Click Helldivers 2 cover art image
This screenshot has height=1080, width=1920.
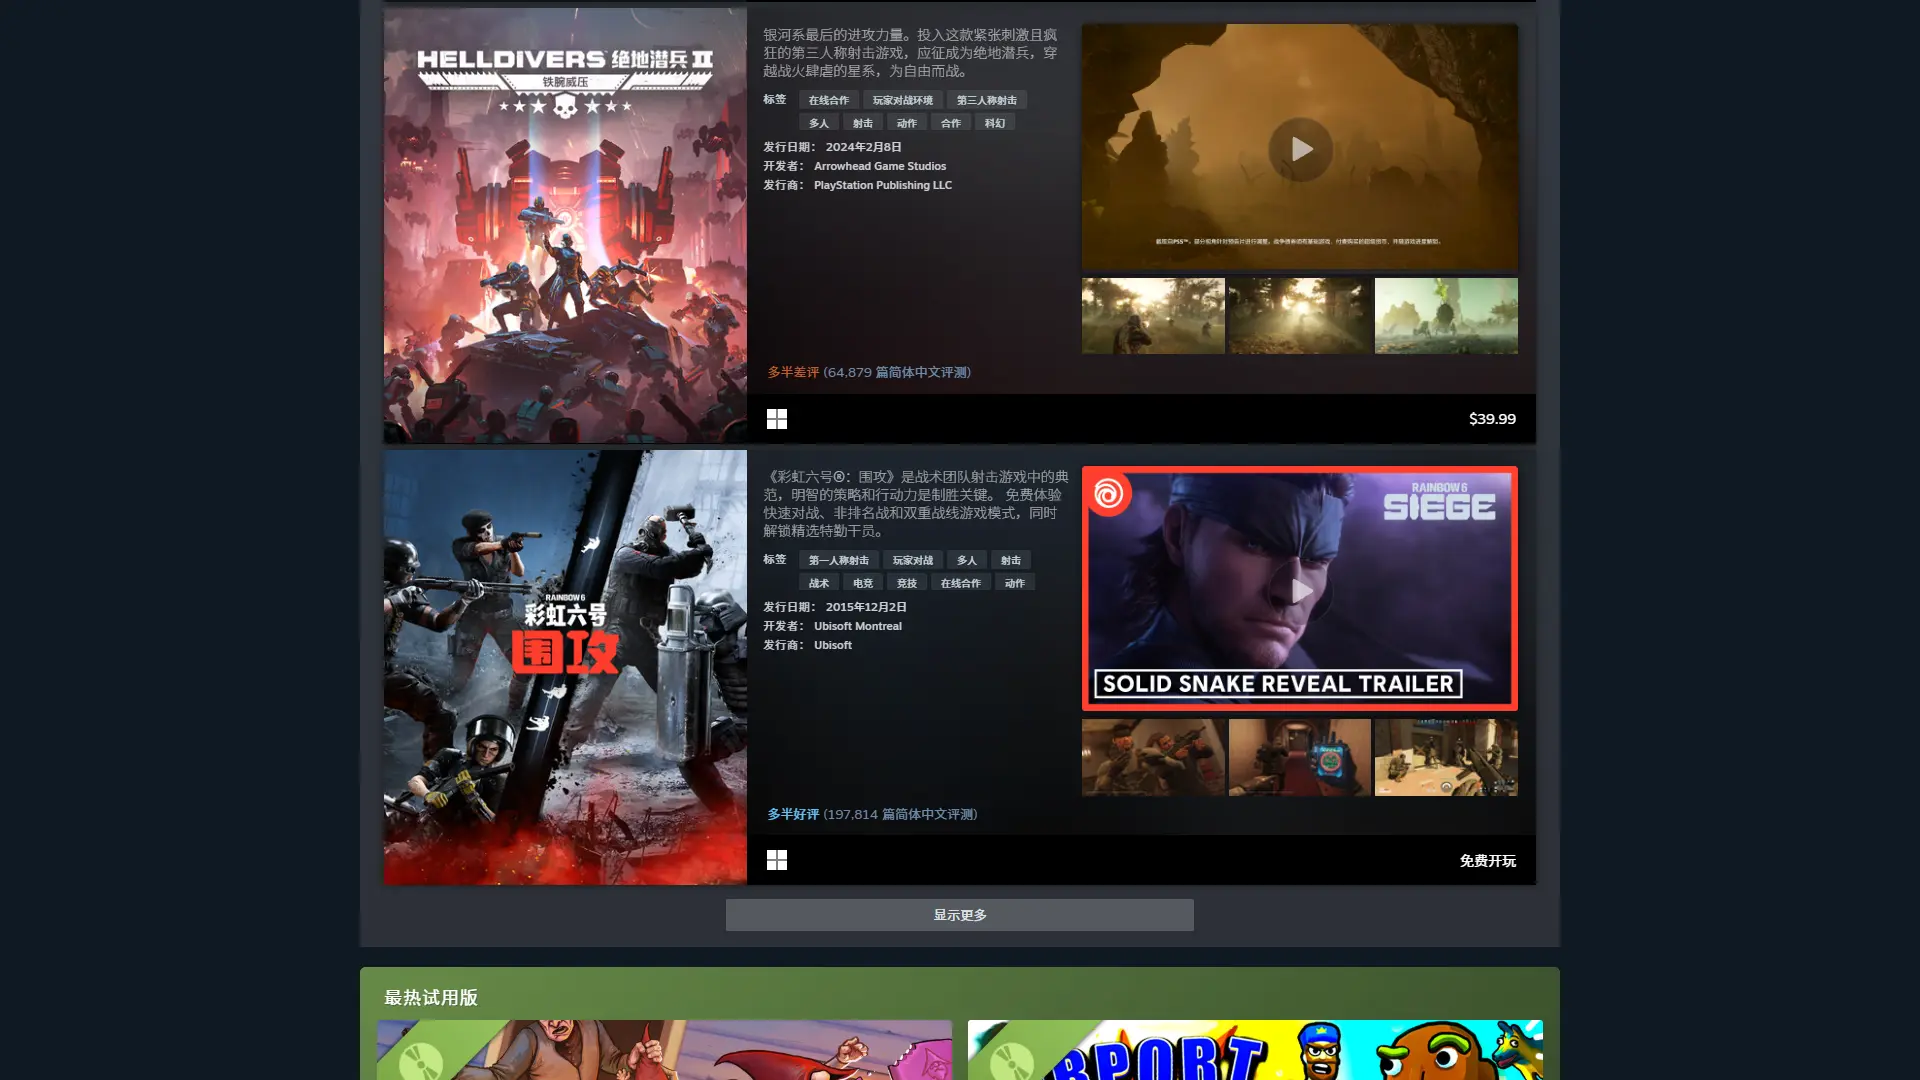click(565, 225)
